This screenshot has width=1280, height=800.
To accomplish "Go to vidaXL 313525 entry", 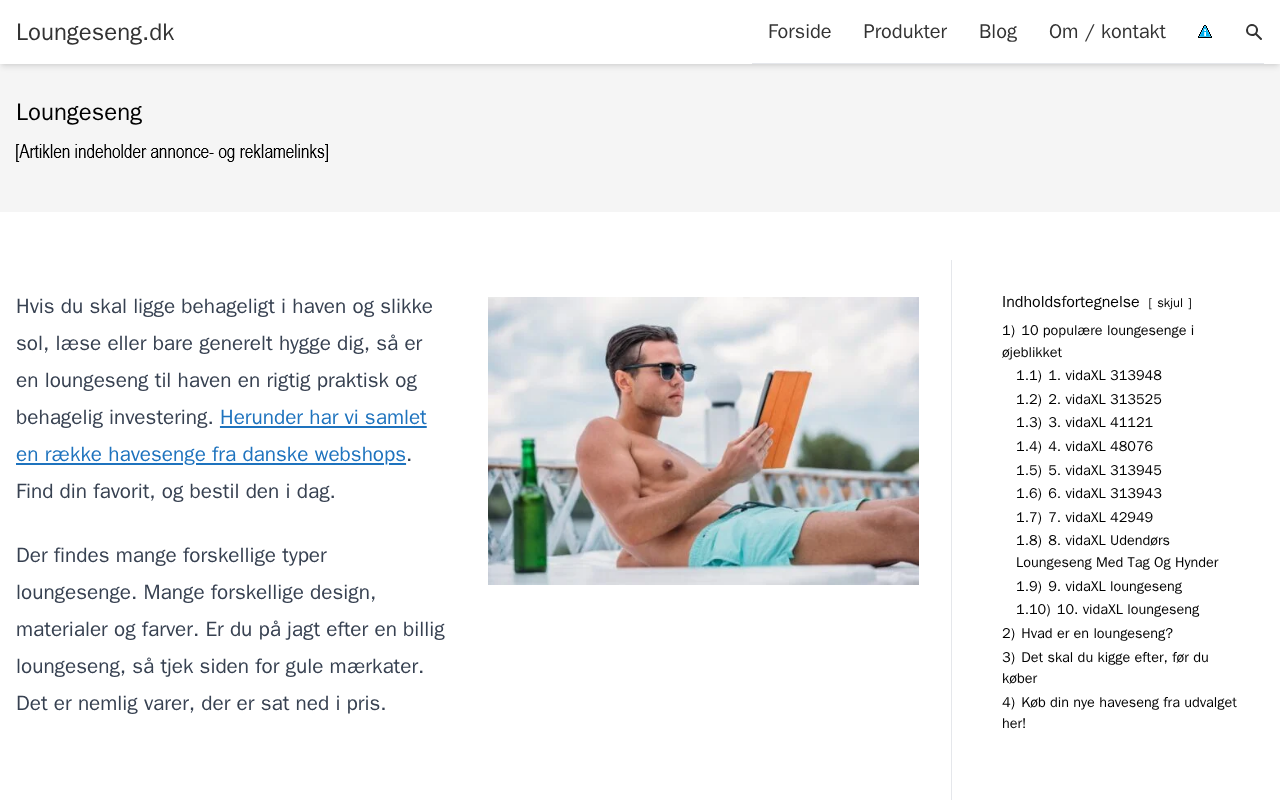I will (1104, 400).
